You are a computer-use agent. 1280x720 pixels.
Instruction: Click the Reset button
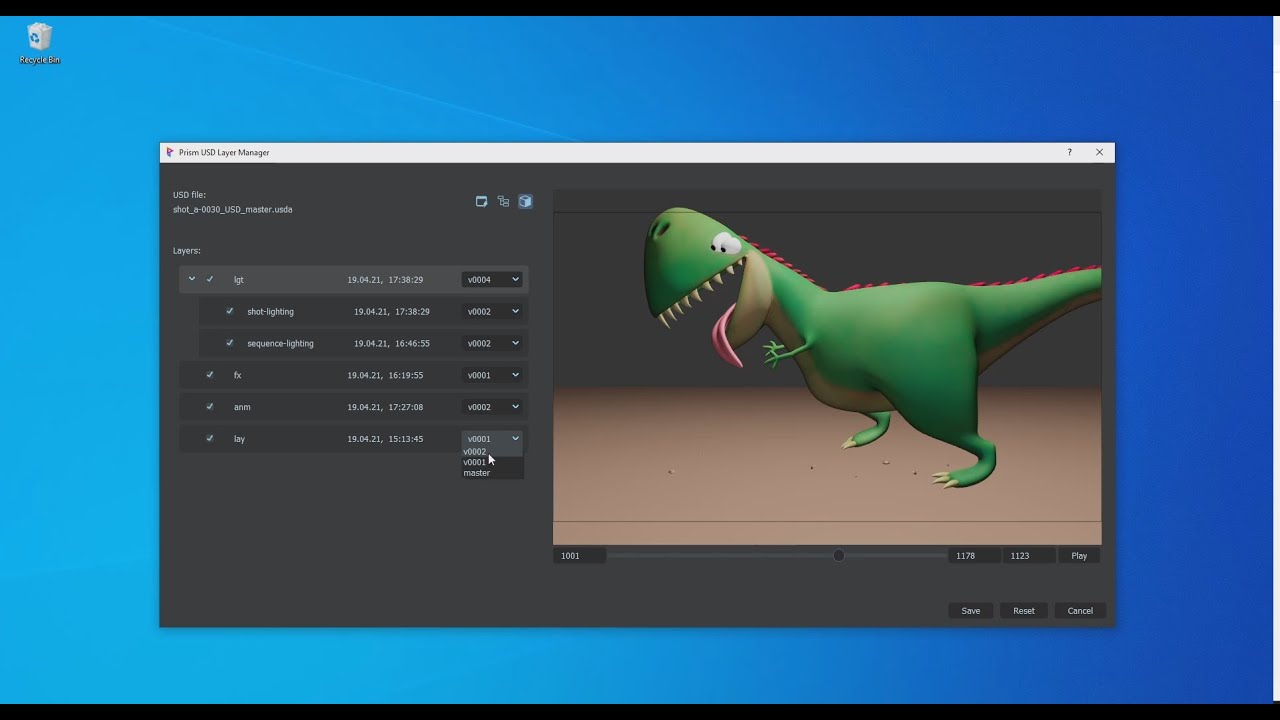click(x=1024, y=610)
